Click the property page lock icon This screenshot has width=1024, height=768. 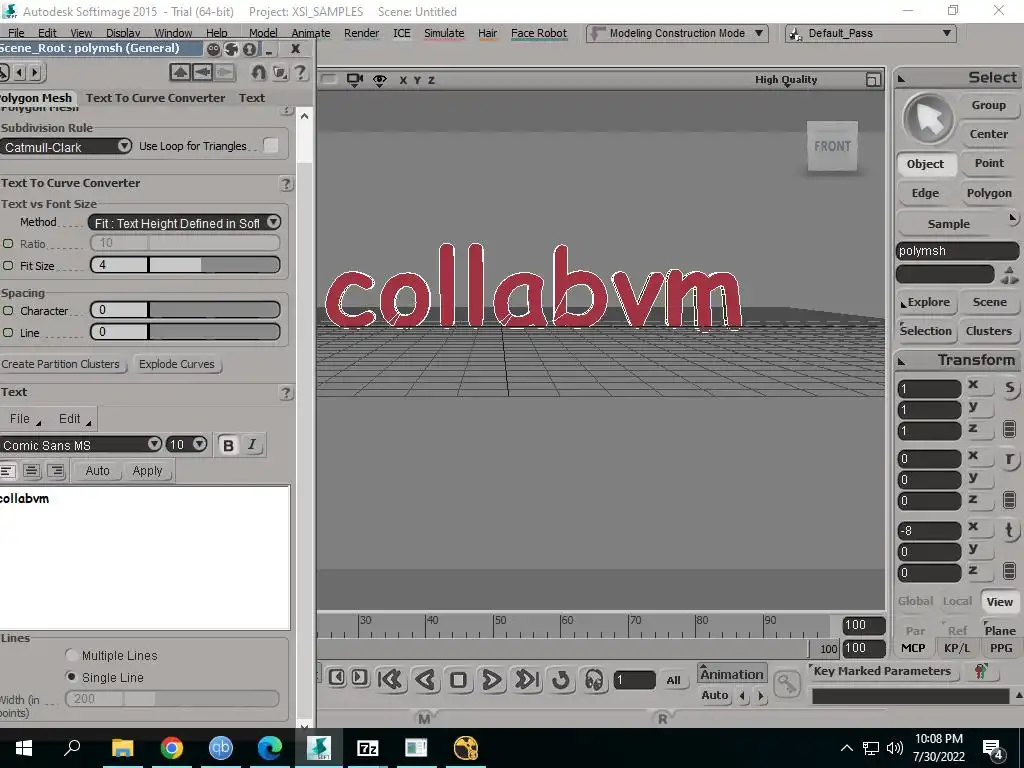click(x=249, y=49)
